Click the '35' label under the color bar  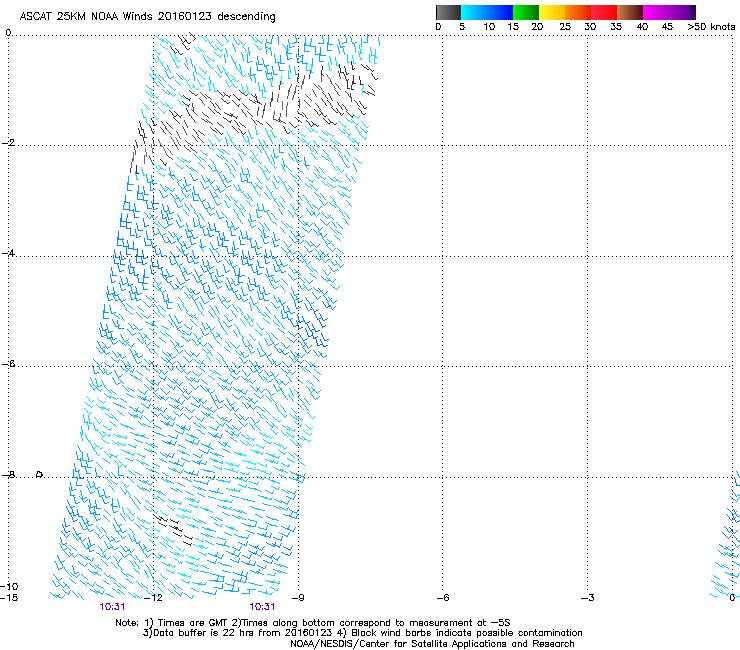616,27
